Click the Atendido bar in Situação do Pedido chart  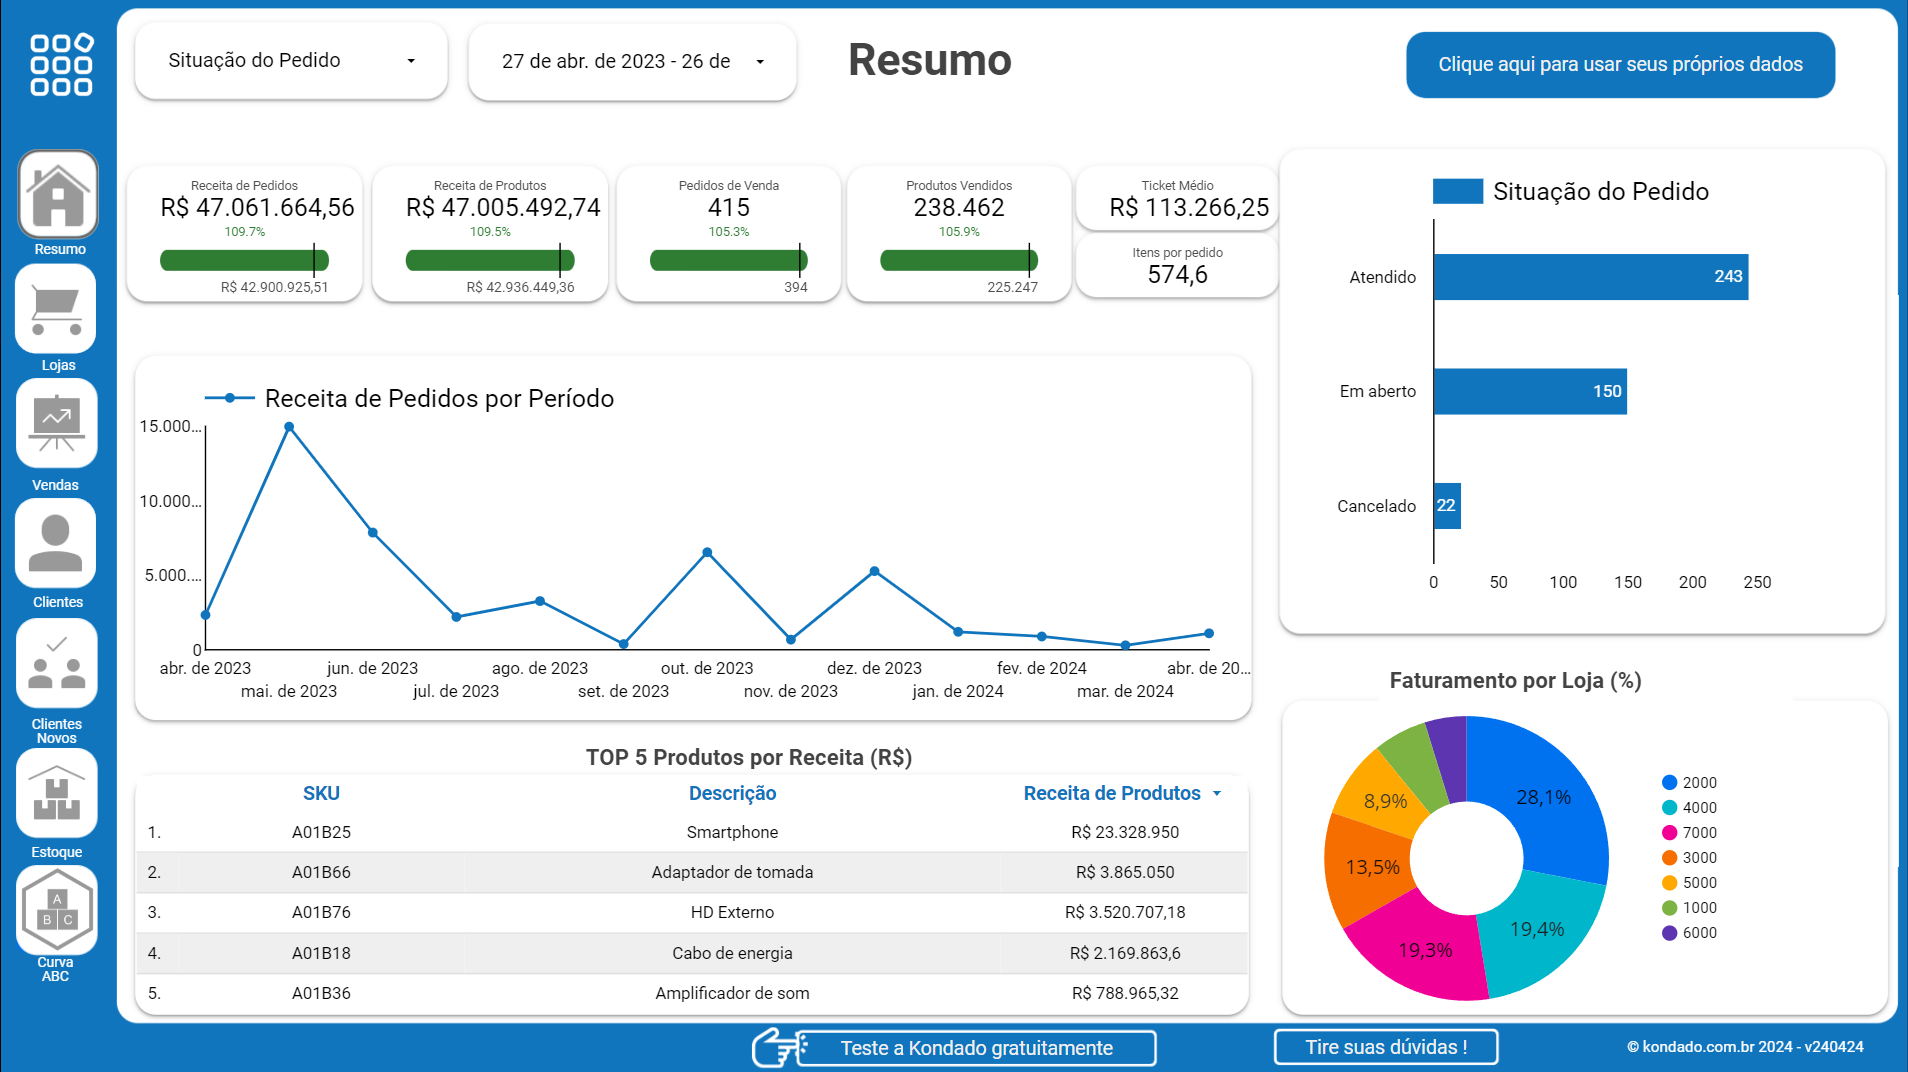pos(1590,277)
